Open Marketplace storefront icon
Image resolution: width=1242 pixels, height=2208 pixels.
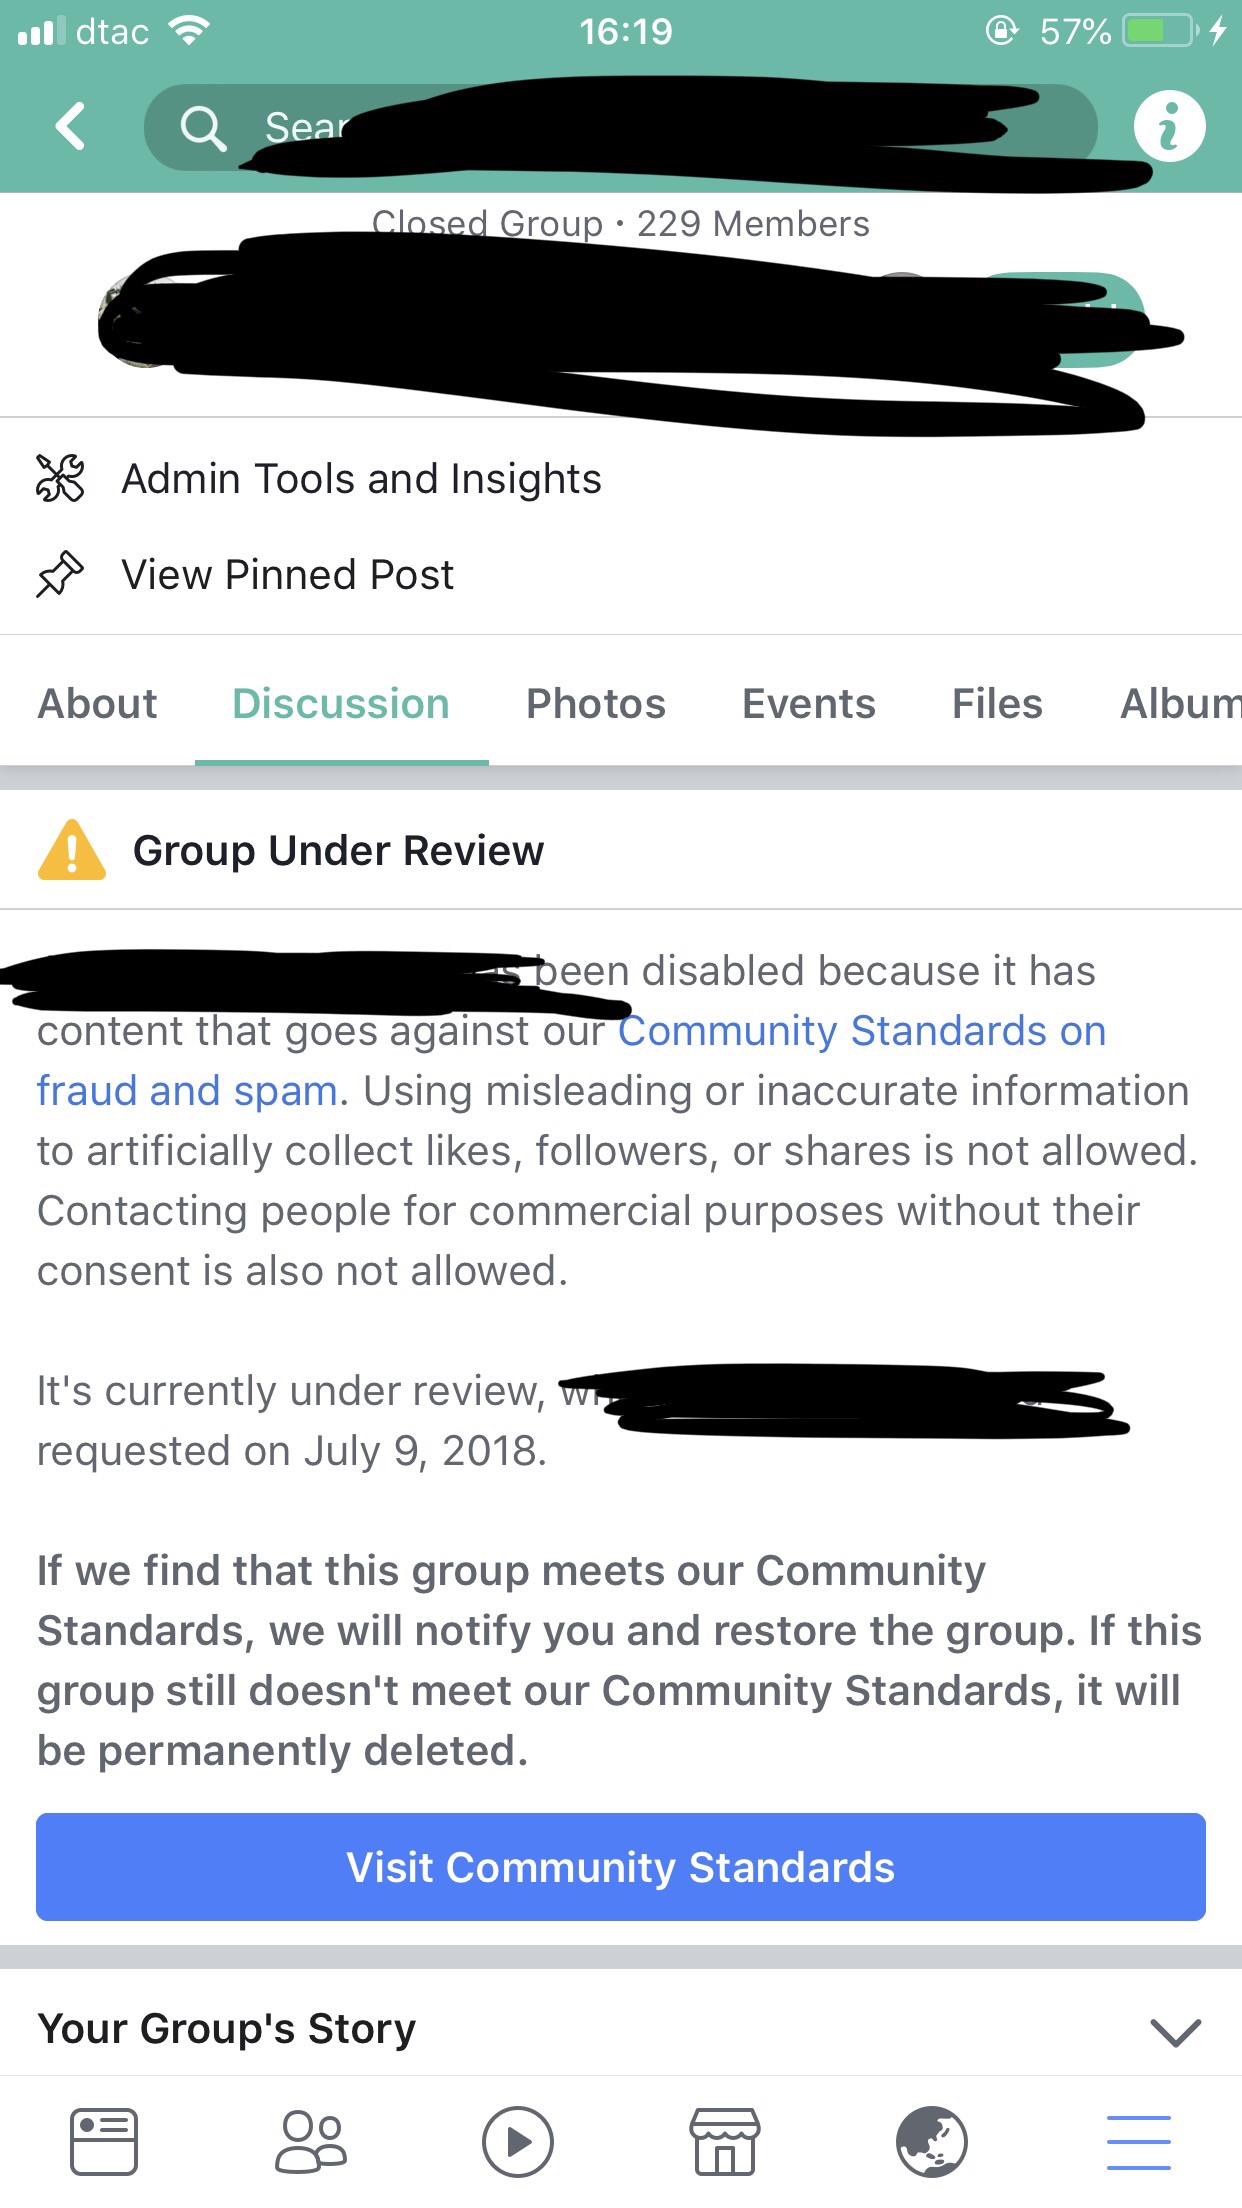tap(725, 2142)
